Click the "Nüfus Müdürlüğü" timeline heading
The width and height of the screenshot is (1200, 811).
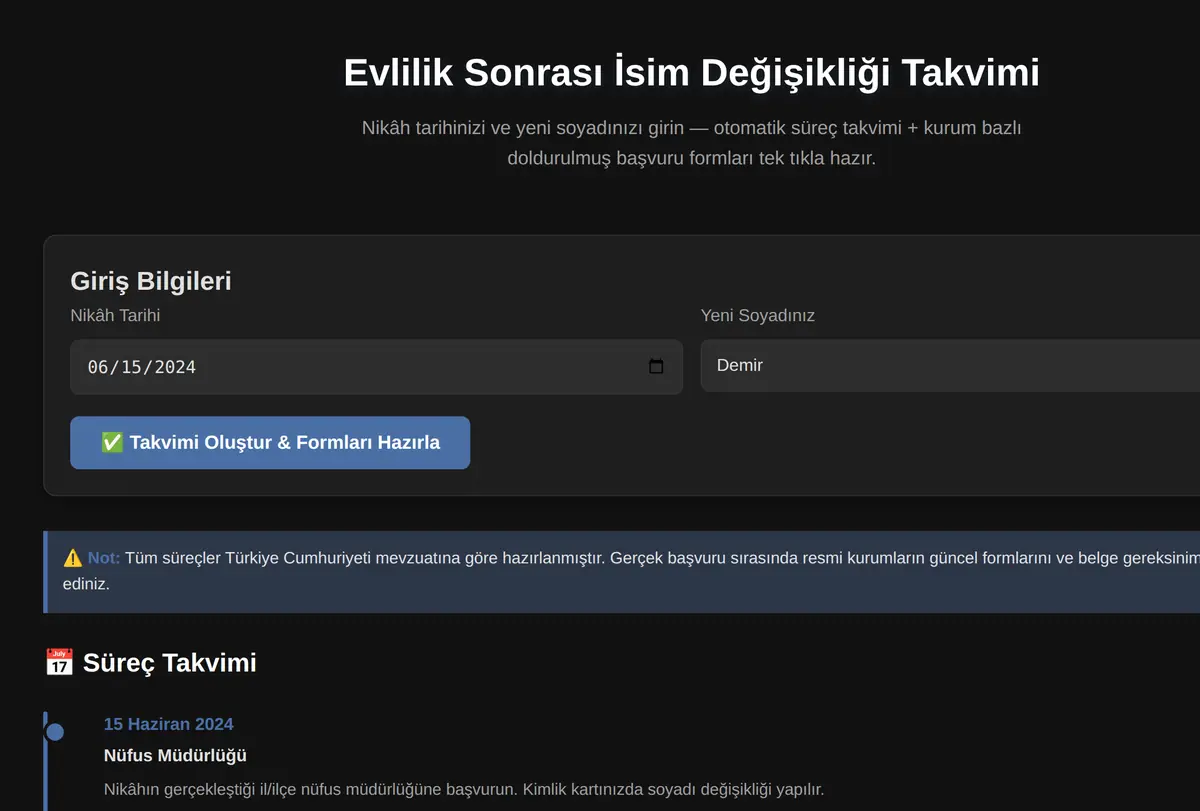(175, 755)
